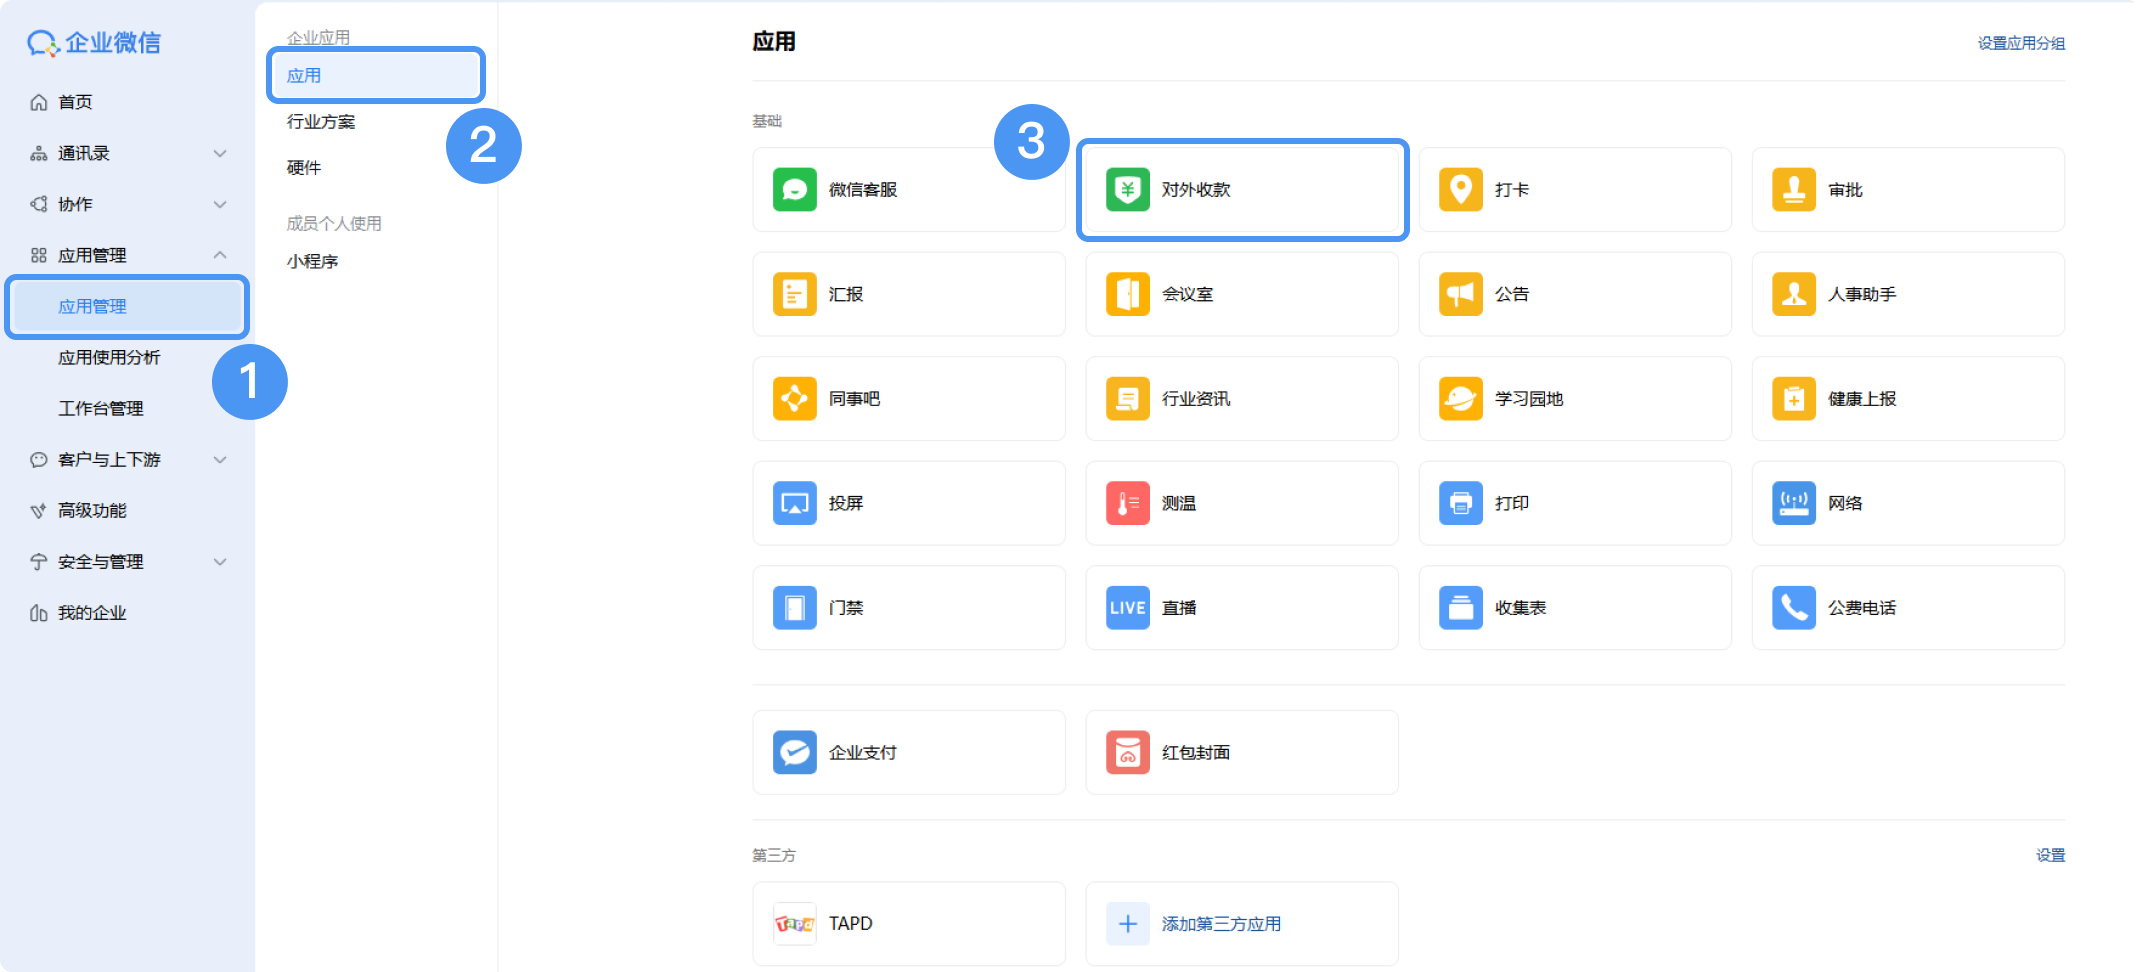
Task: Click the 人事助手 person icon
Action: tap(1793, 294)
